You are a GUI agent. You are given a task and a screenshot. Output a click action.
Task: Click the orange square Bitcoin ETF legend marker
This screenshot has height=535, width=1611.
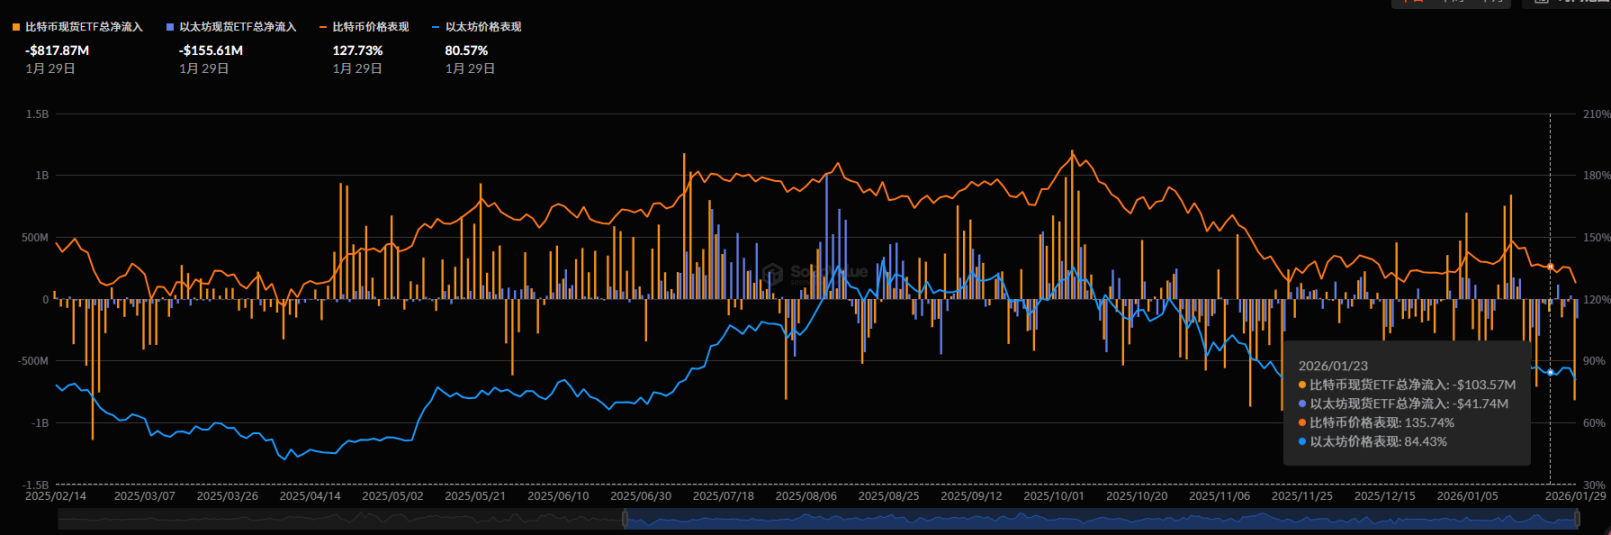pos(16,27)
